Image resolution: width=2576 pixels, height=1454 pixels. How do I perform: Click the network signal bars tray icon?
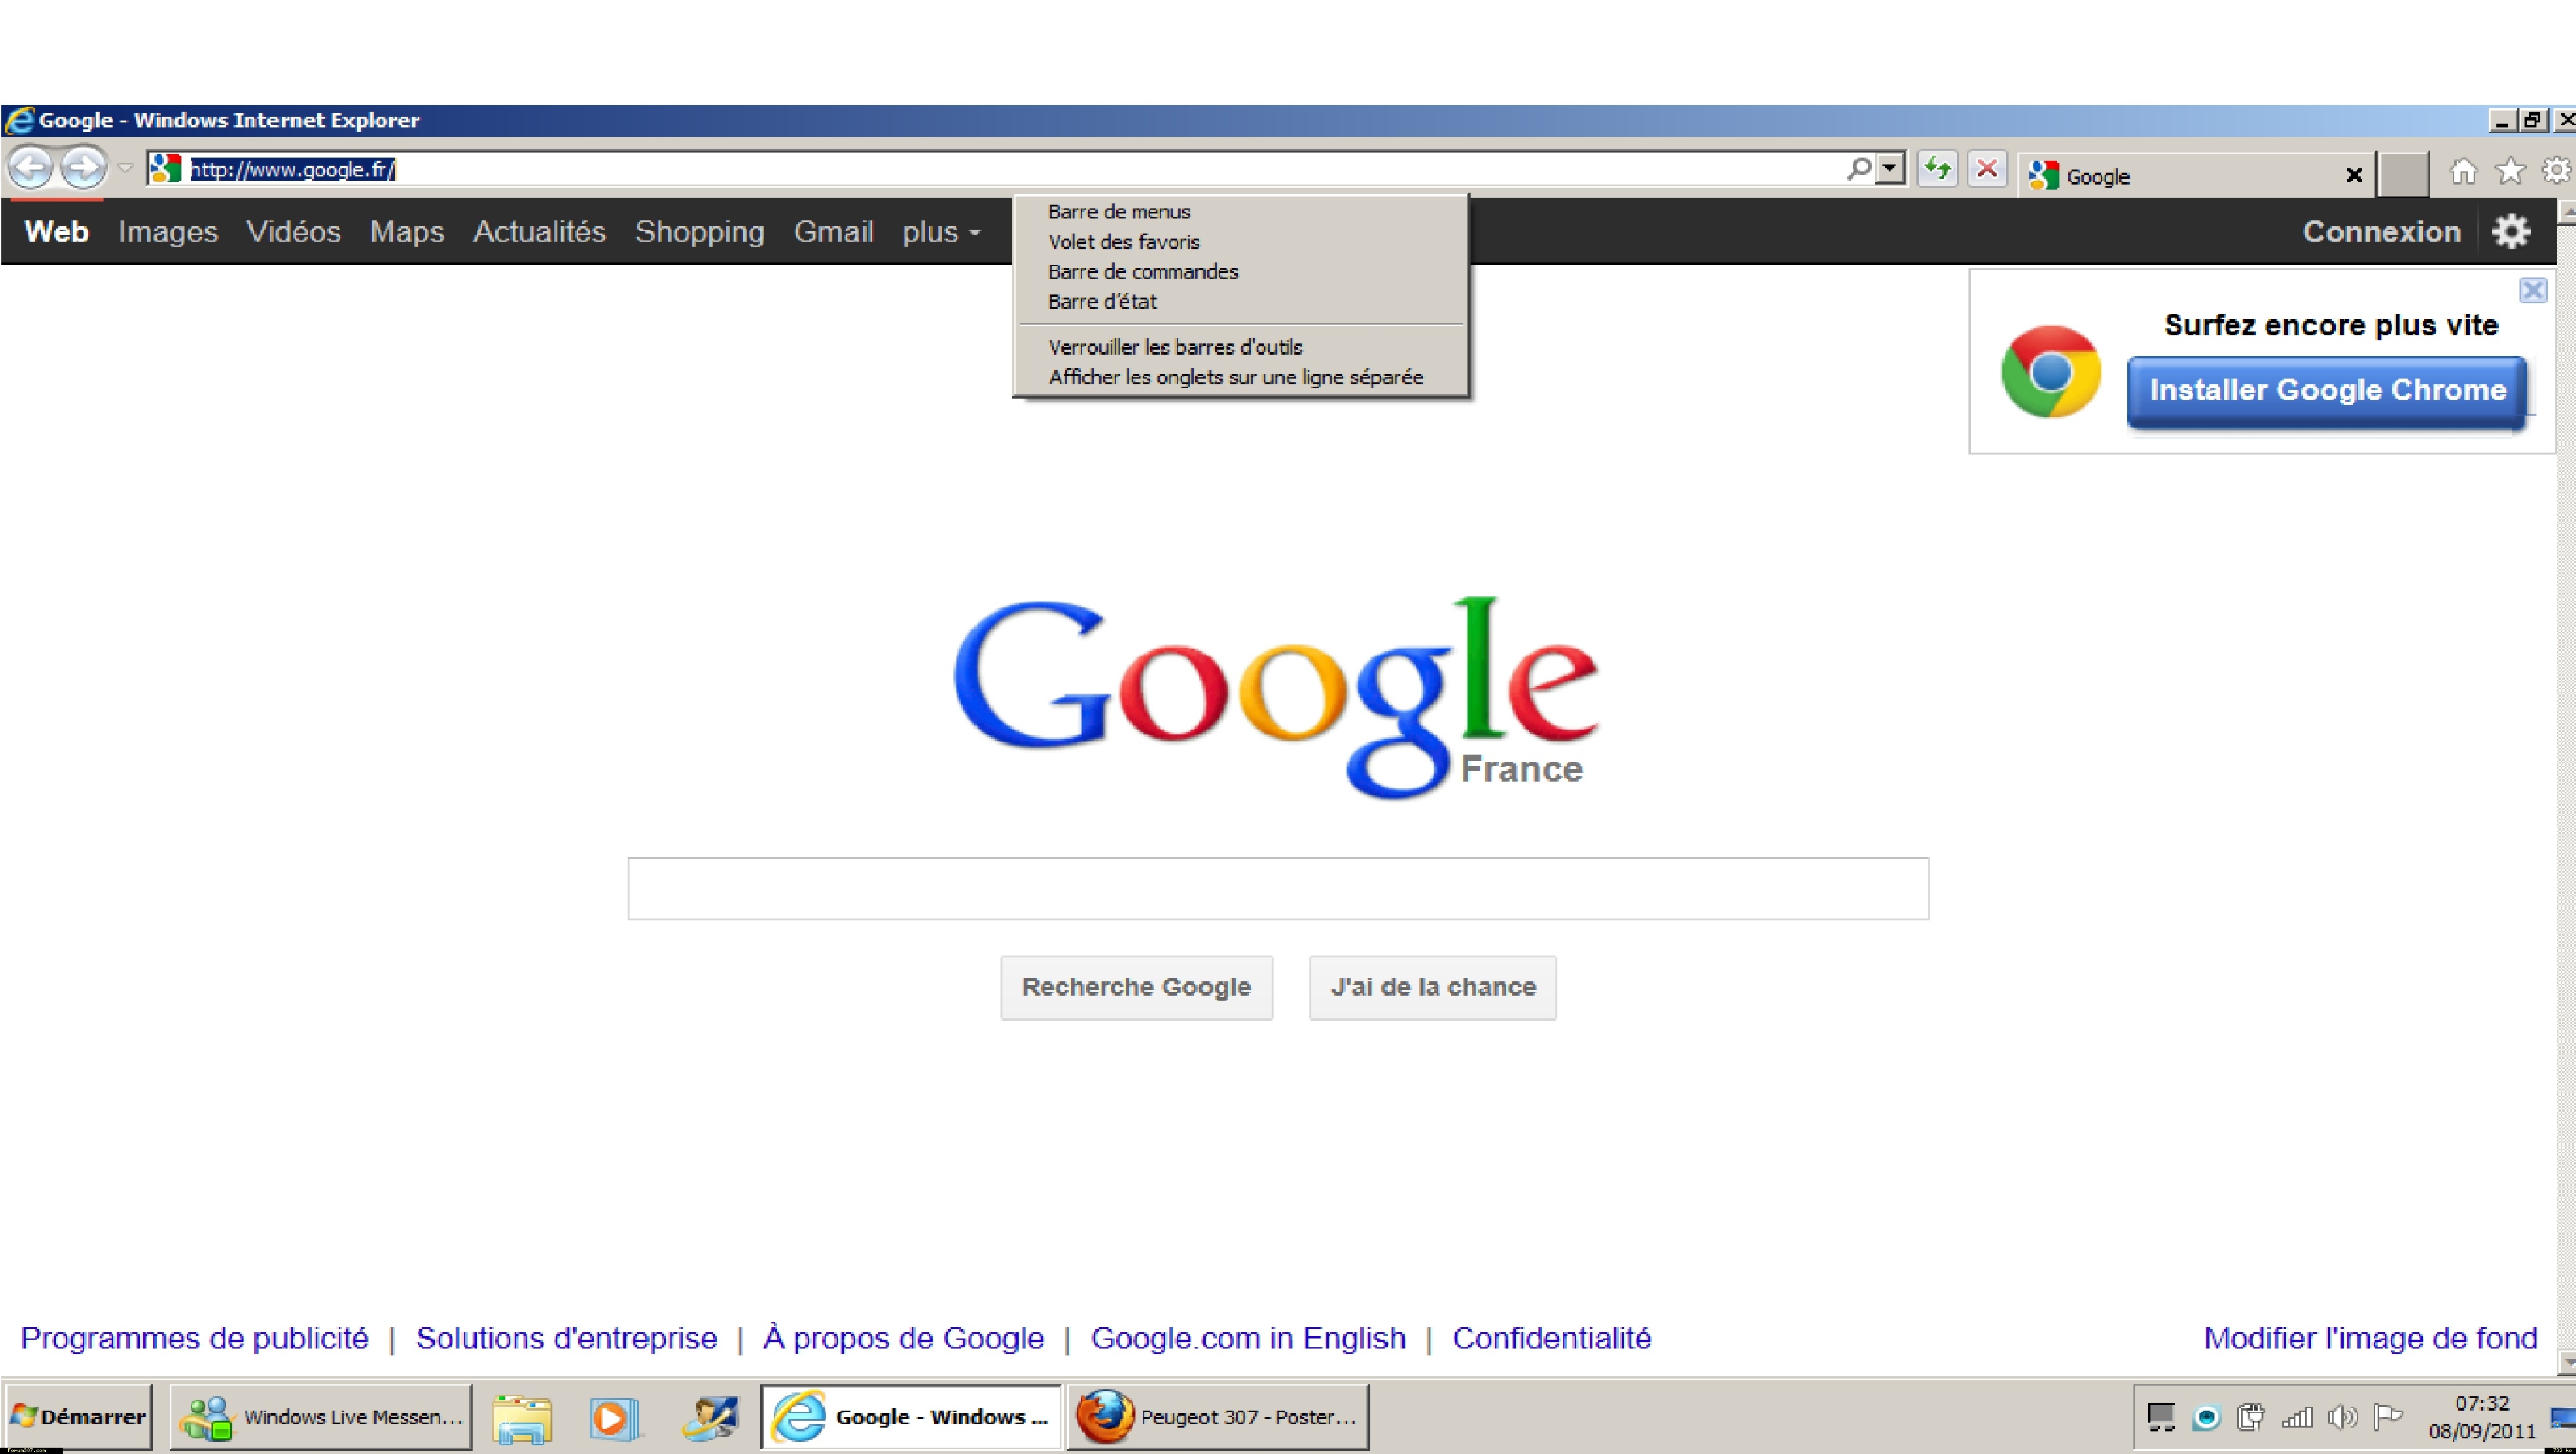pos(2297,1417)
